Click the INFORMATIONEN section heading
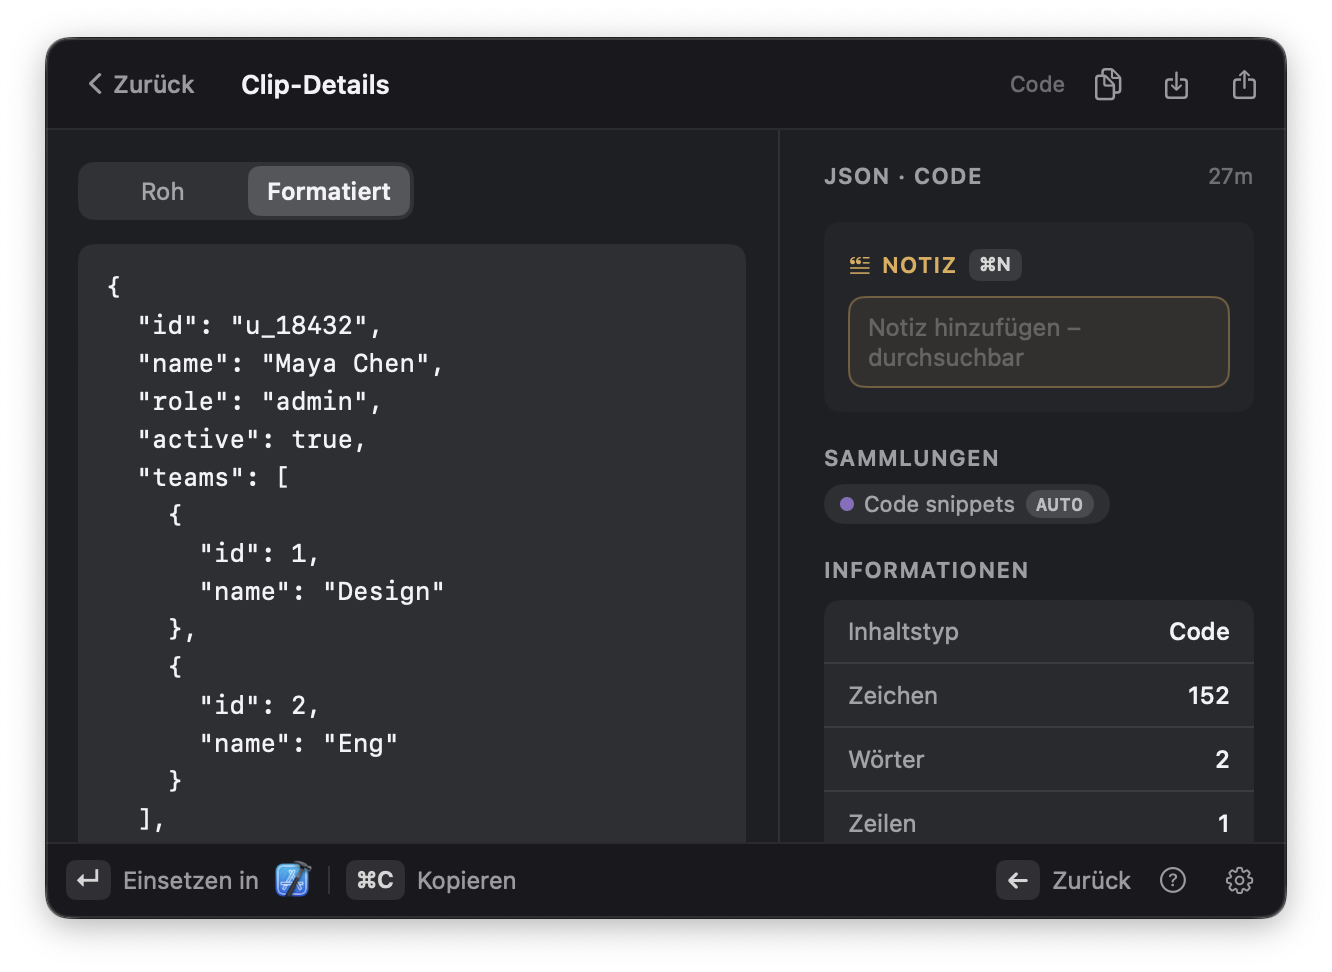This screenshot has height=972, width=1332. 926,570
